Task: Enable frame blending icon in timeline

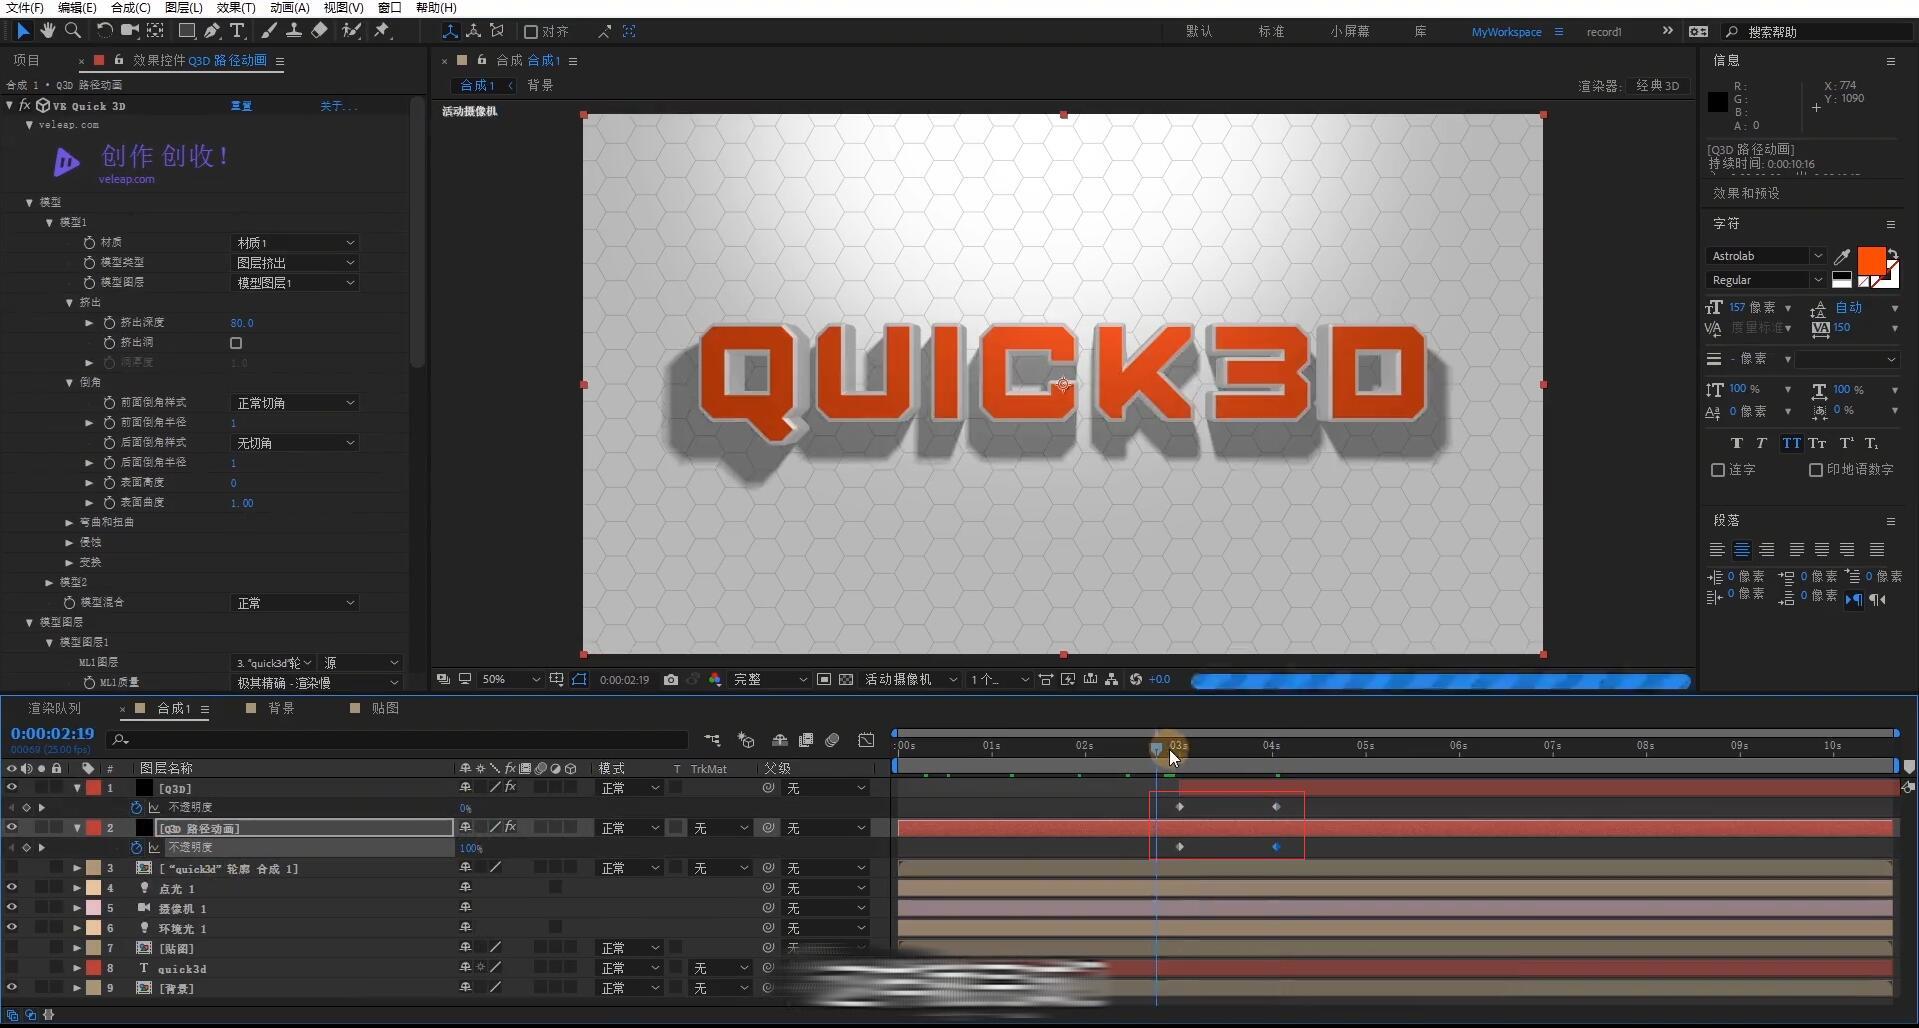Action: coord(806,740)
